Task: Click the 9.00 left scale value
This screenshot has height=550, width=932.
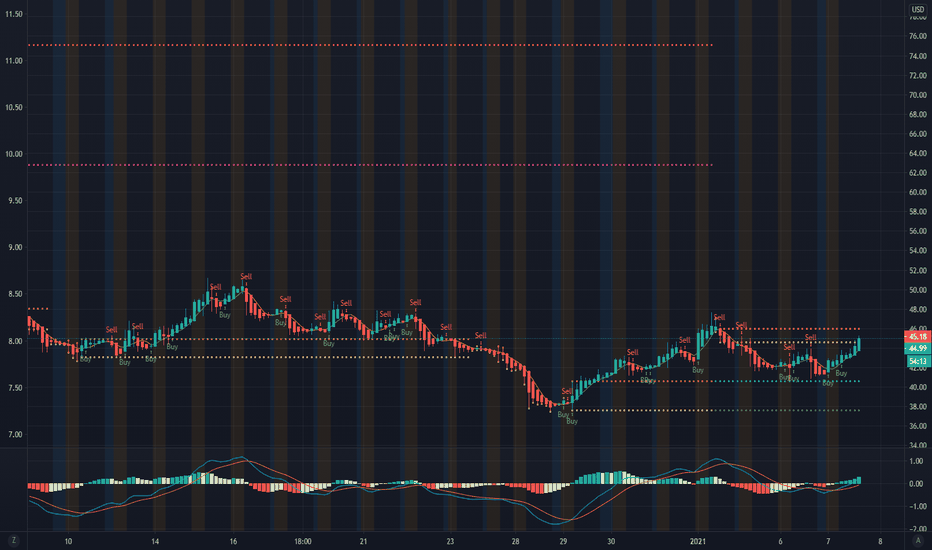Action: pos(15,247)
